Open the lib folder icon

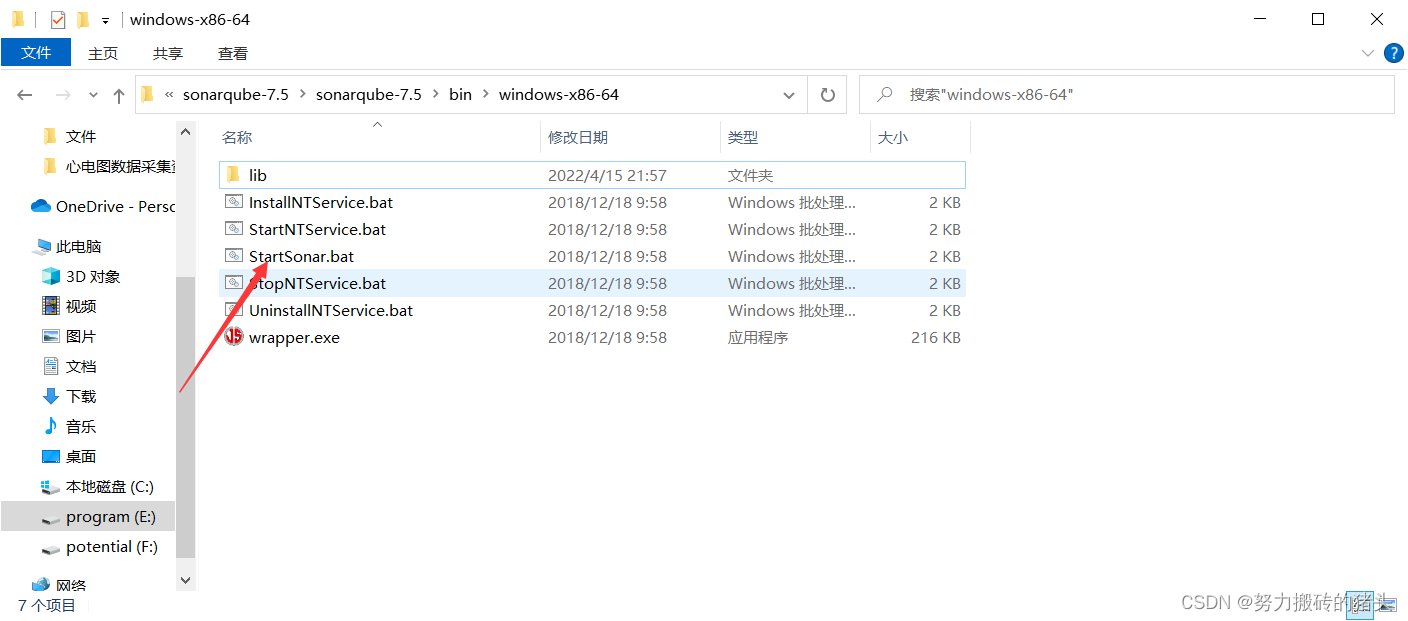(x=233, y=175)
